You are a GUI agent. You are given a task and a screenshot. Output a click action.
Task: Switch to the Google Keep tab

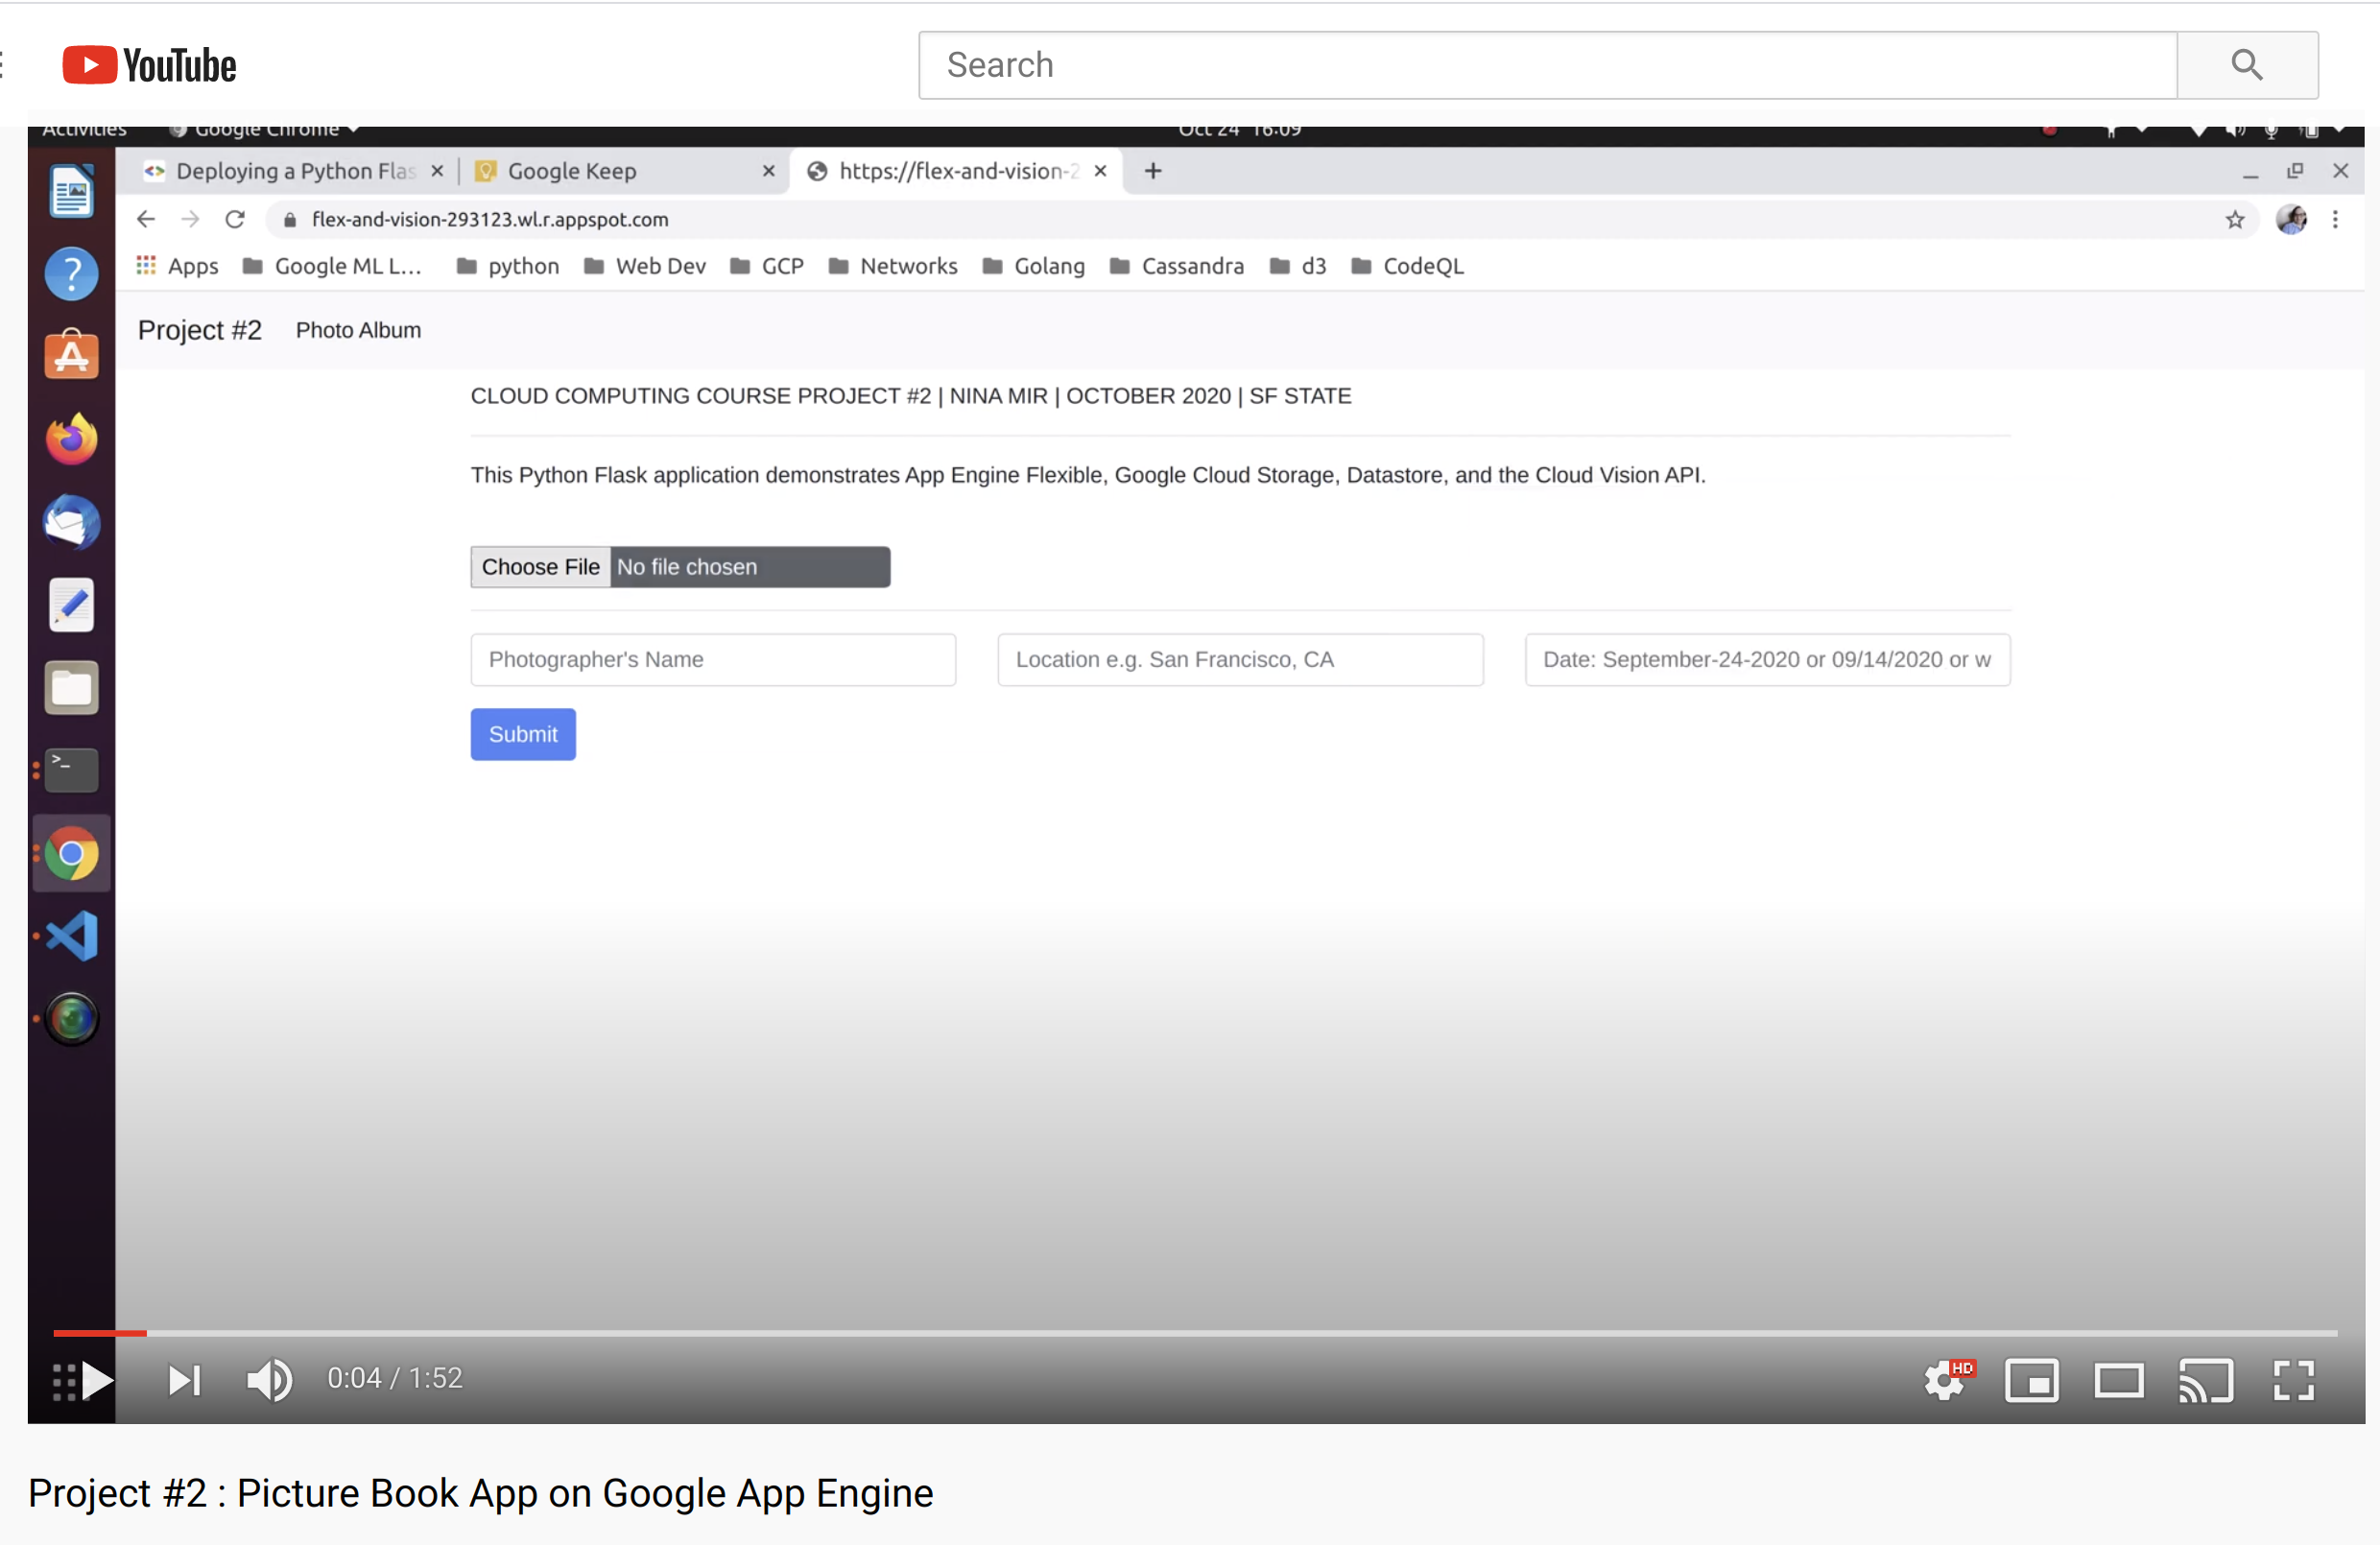572,171
